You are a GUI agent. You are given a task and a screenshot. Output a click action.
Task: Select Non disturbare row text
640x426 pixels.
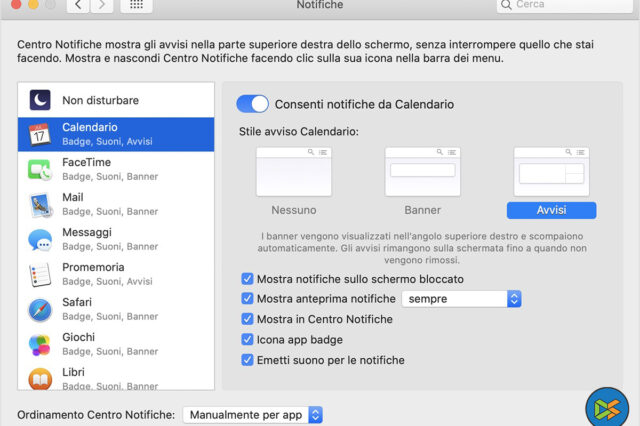[100, 100]
